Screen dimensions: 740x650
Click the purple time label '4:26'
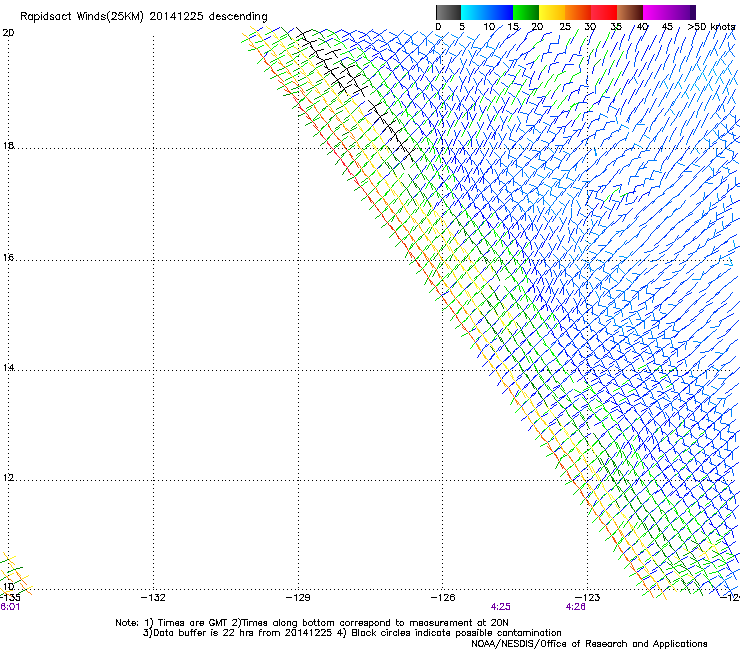575,607
